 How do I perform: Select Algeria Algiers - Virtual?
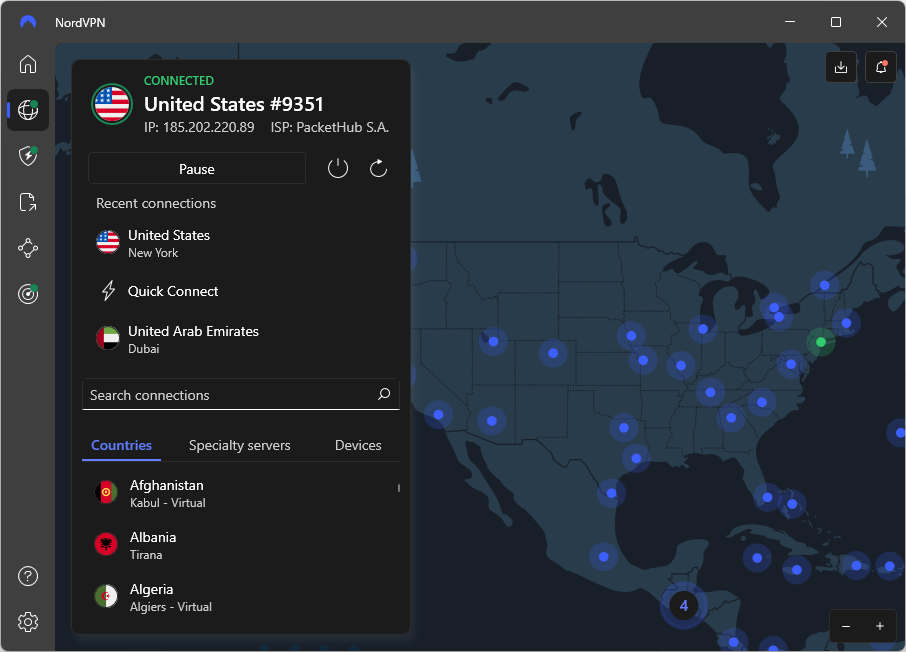pyautogui.click(x=241, y=597)
